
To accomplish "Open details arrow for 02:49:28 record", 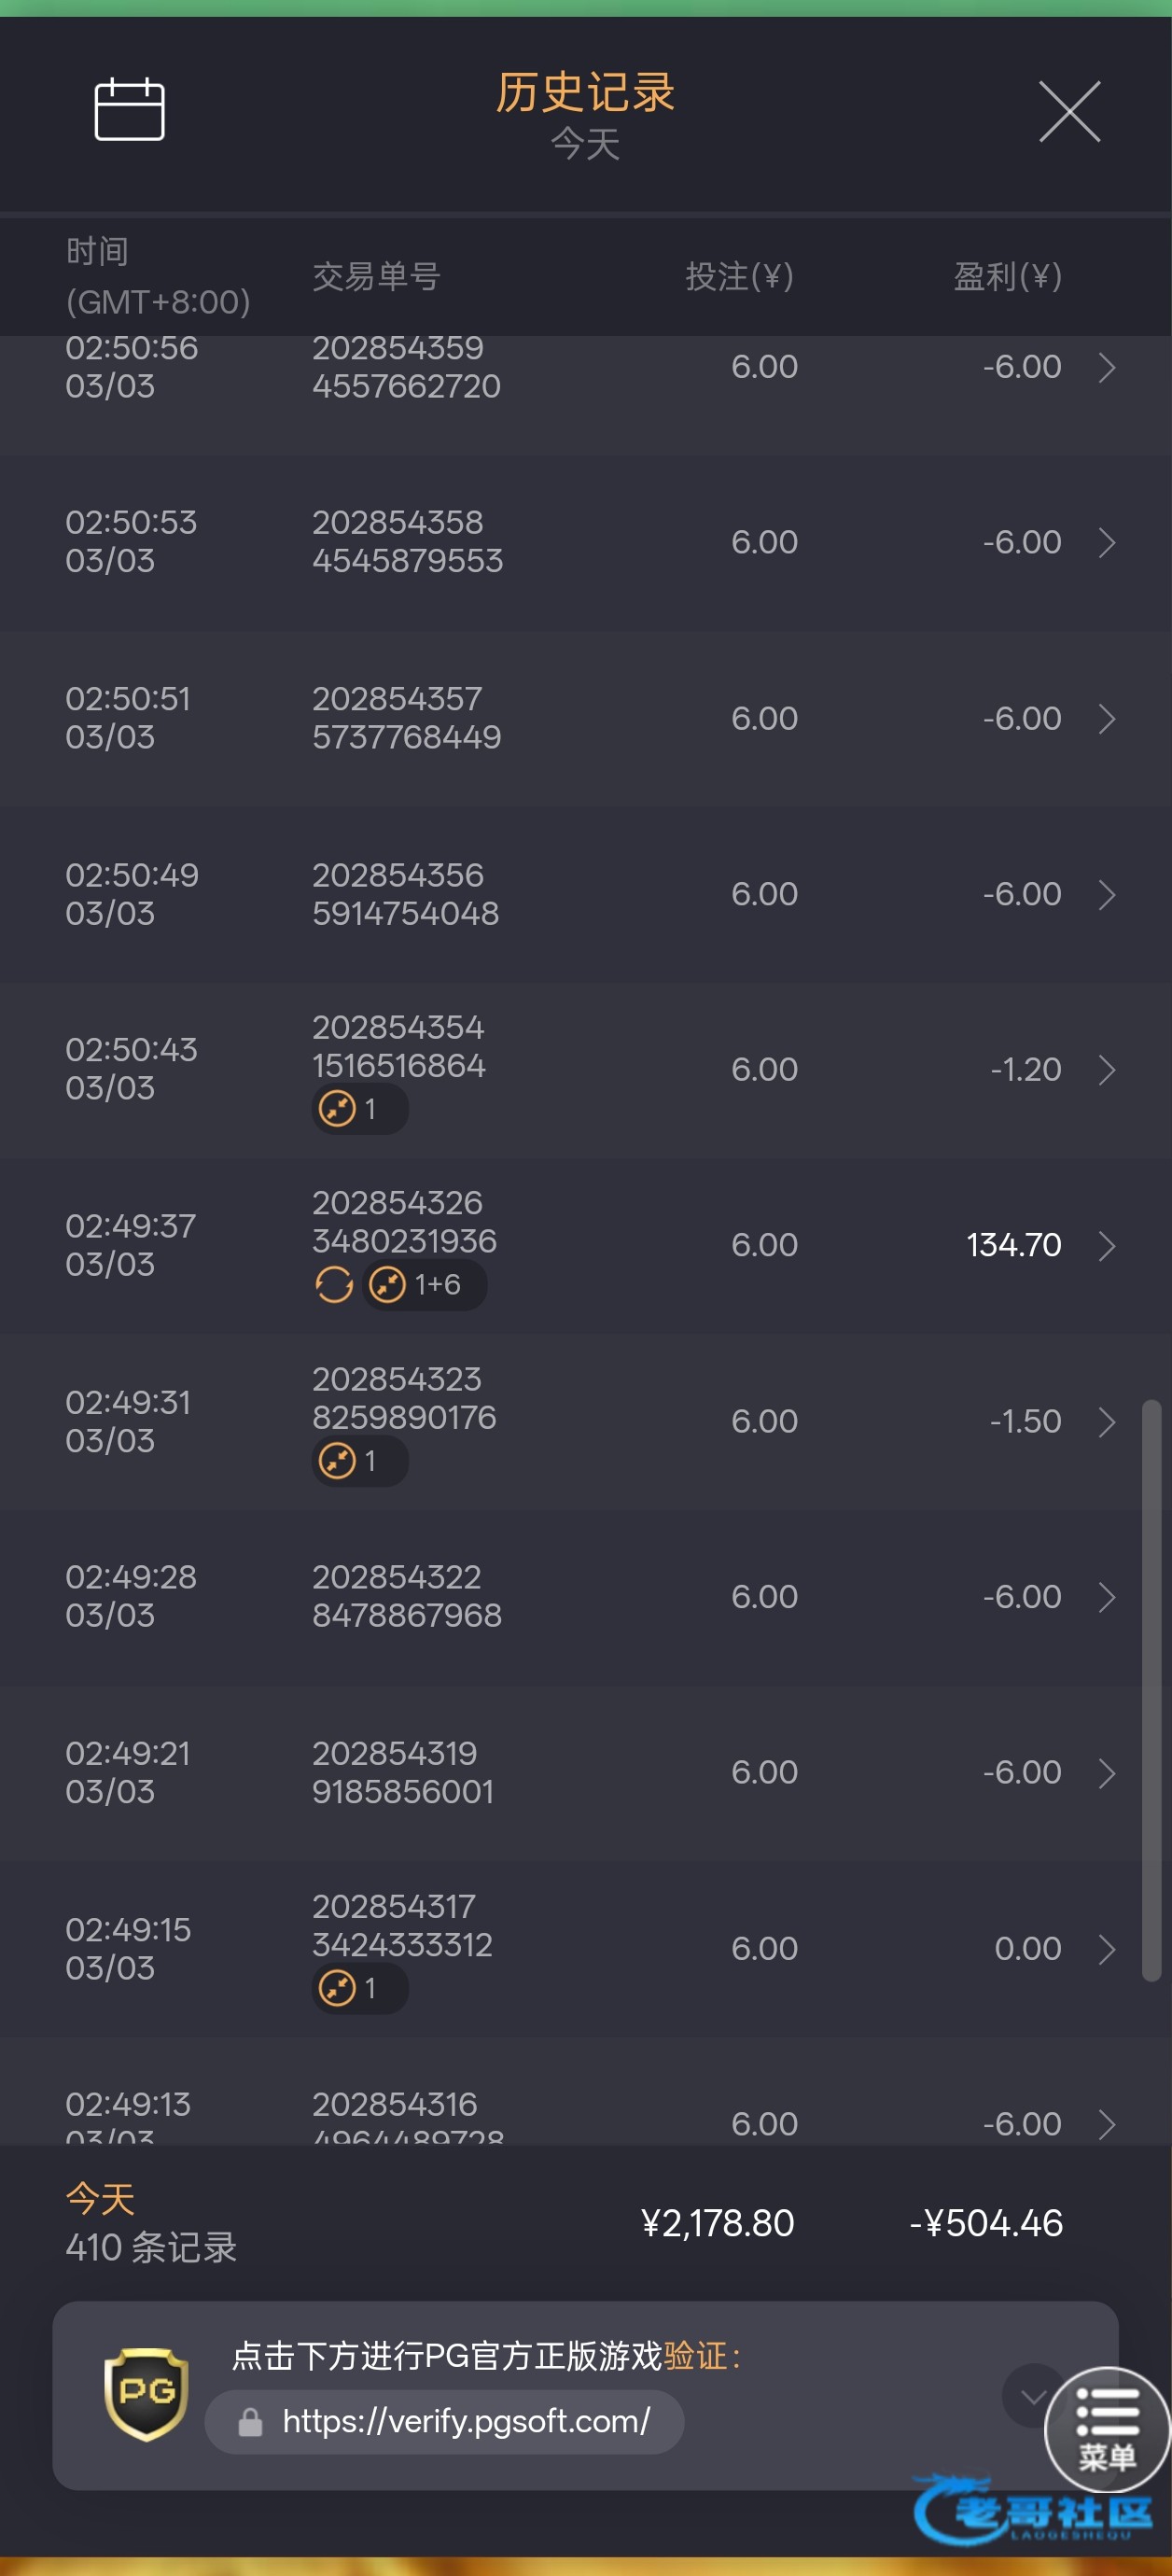I will point(1106,1597).
